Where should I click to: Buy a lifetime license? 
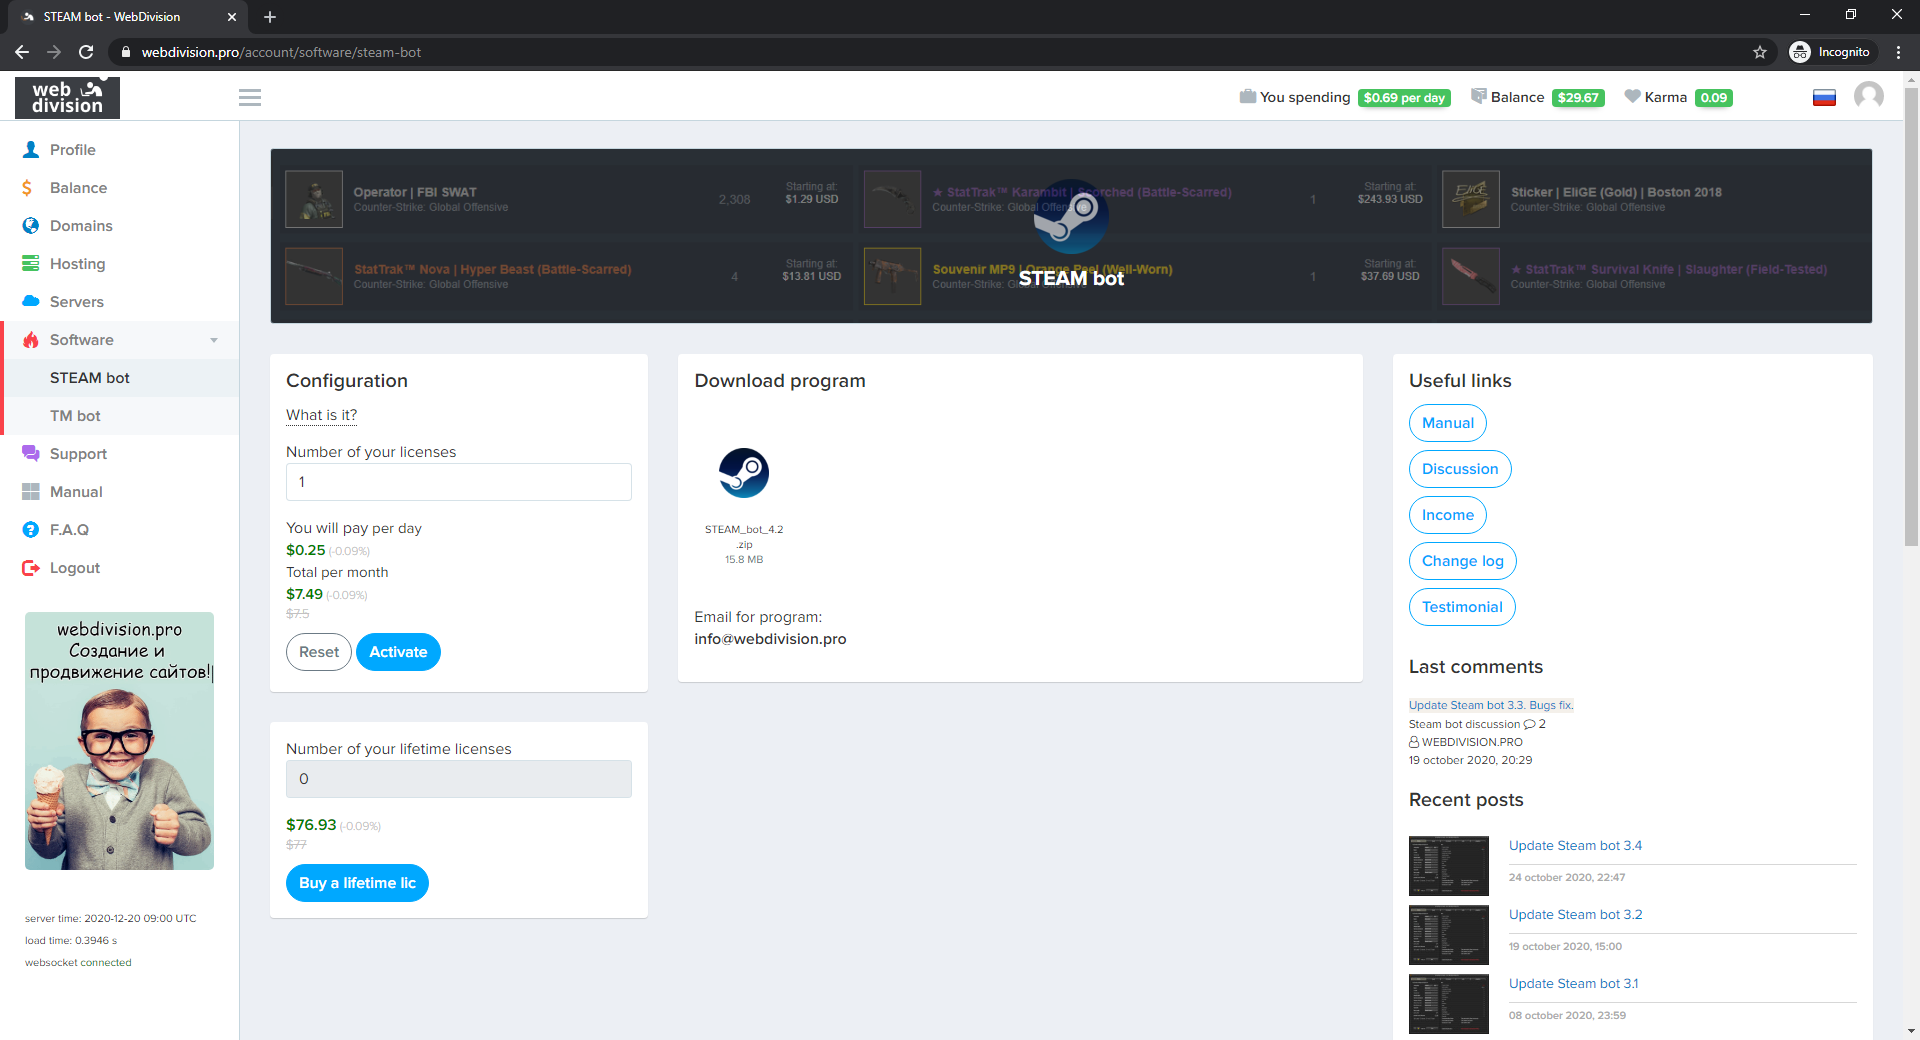click(357, 883)
